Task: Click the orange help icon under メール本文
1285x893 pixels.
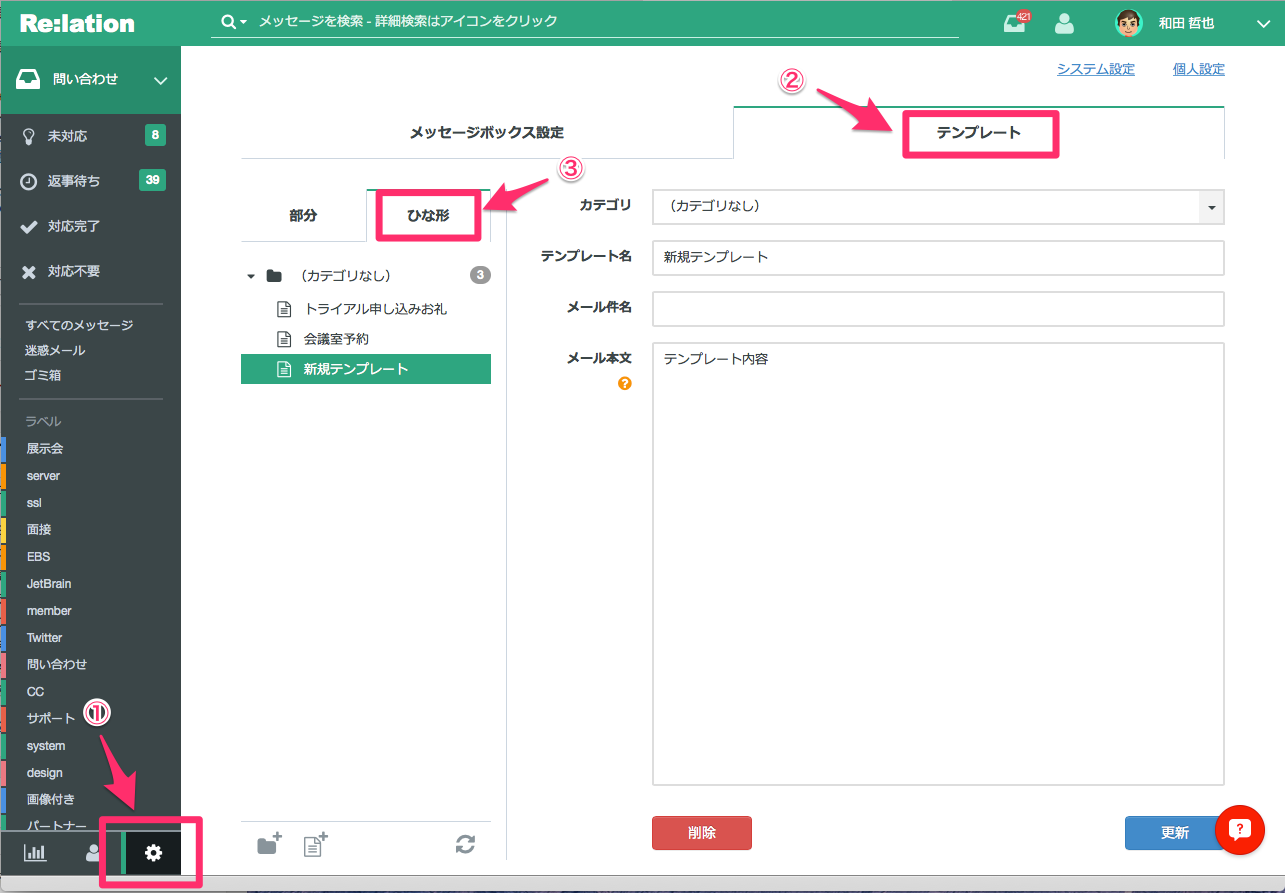Action: 625,383
